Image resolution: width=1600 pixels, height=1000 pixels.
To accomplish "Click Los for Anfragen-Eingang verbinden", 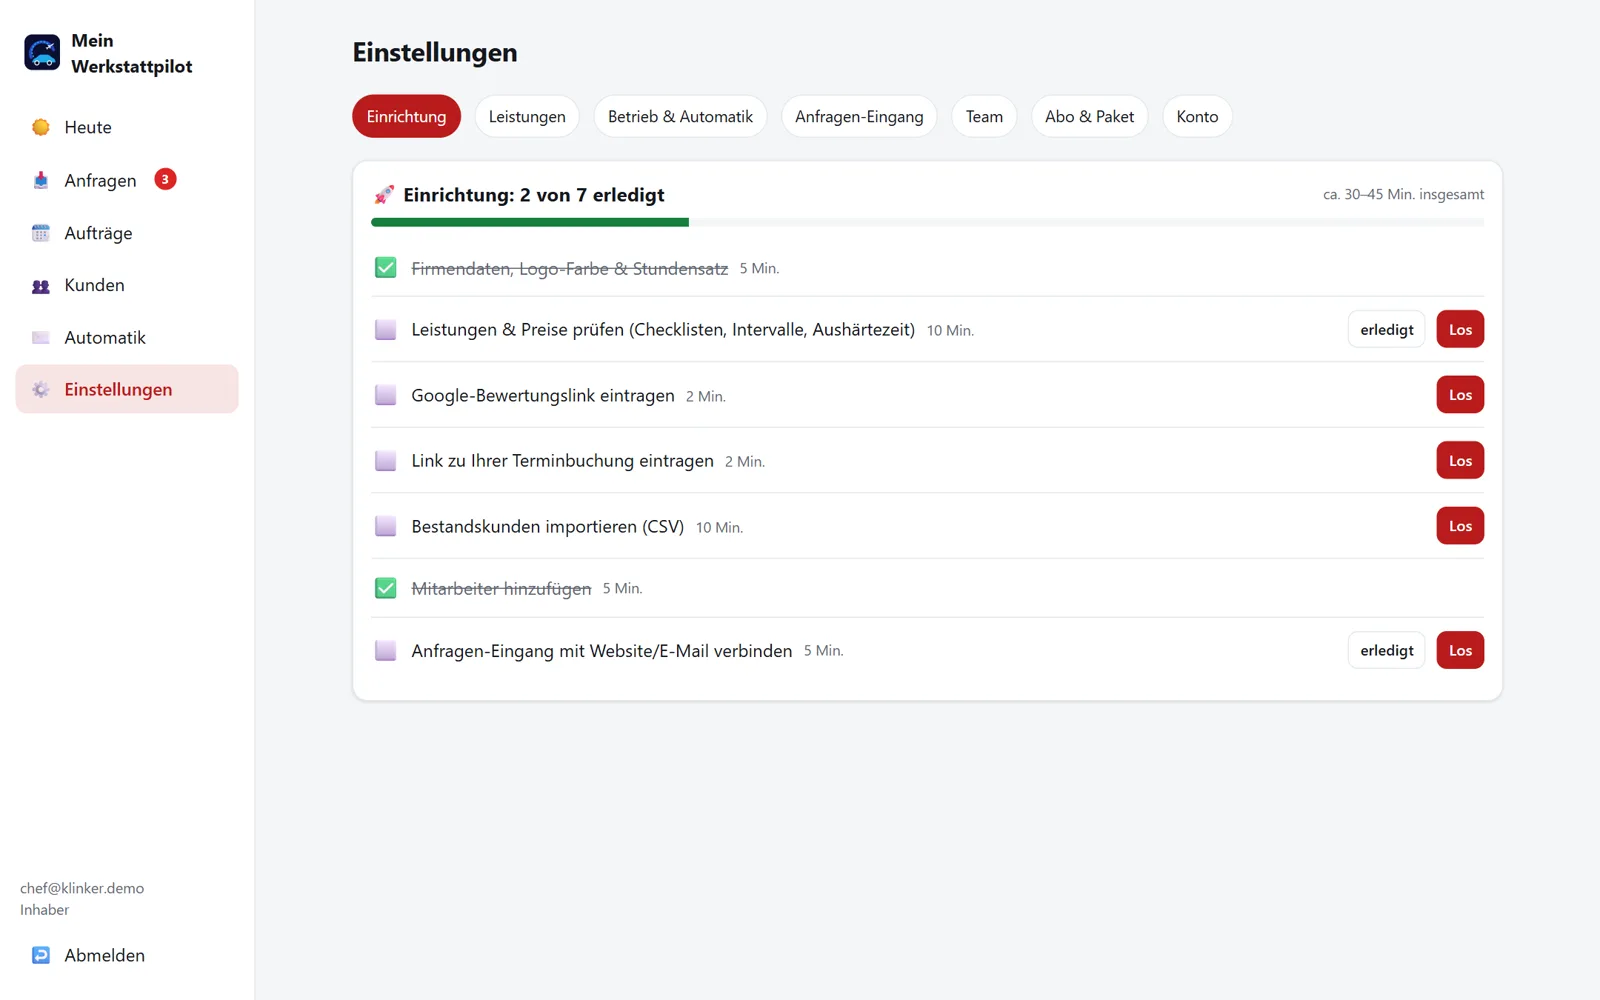I will (1460, 650).
